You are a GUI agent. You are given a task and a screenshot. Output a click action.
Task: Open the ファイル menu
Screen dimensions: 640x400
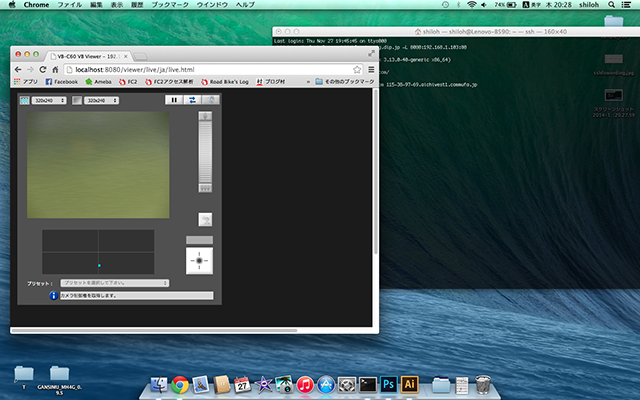click(69, 5)
